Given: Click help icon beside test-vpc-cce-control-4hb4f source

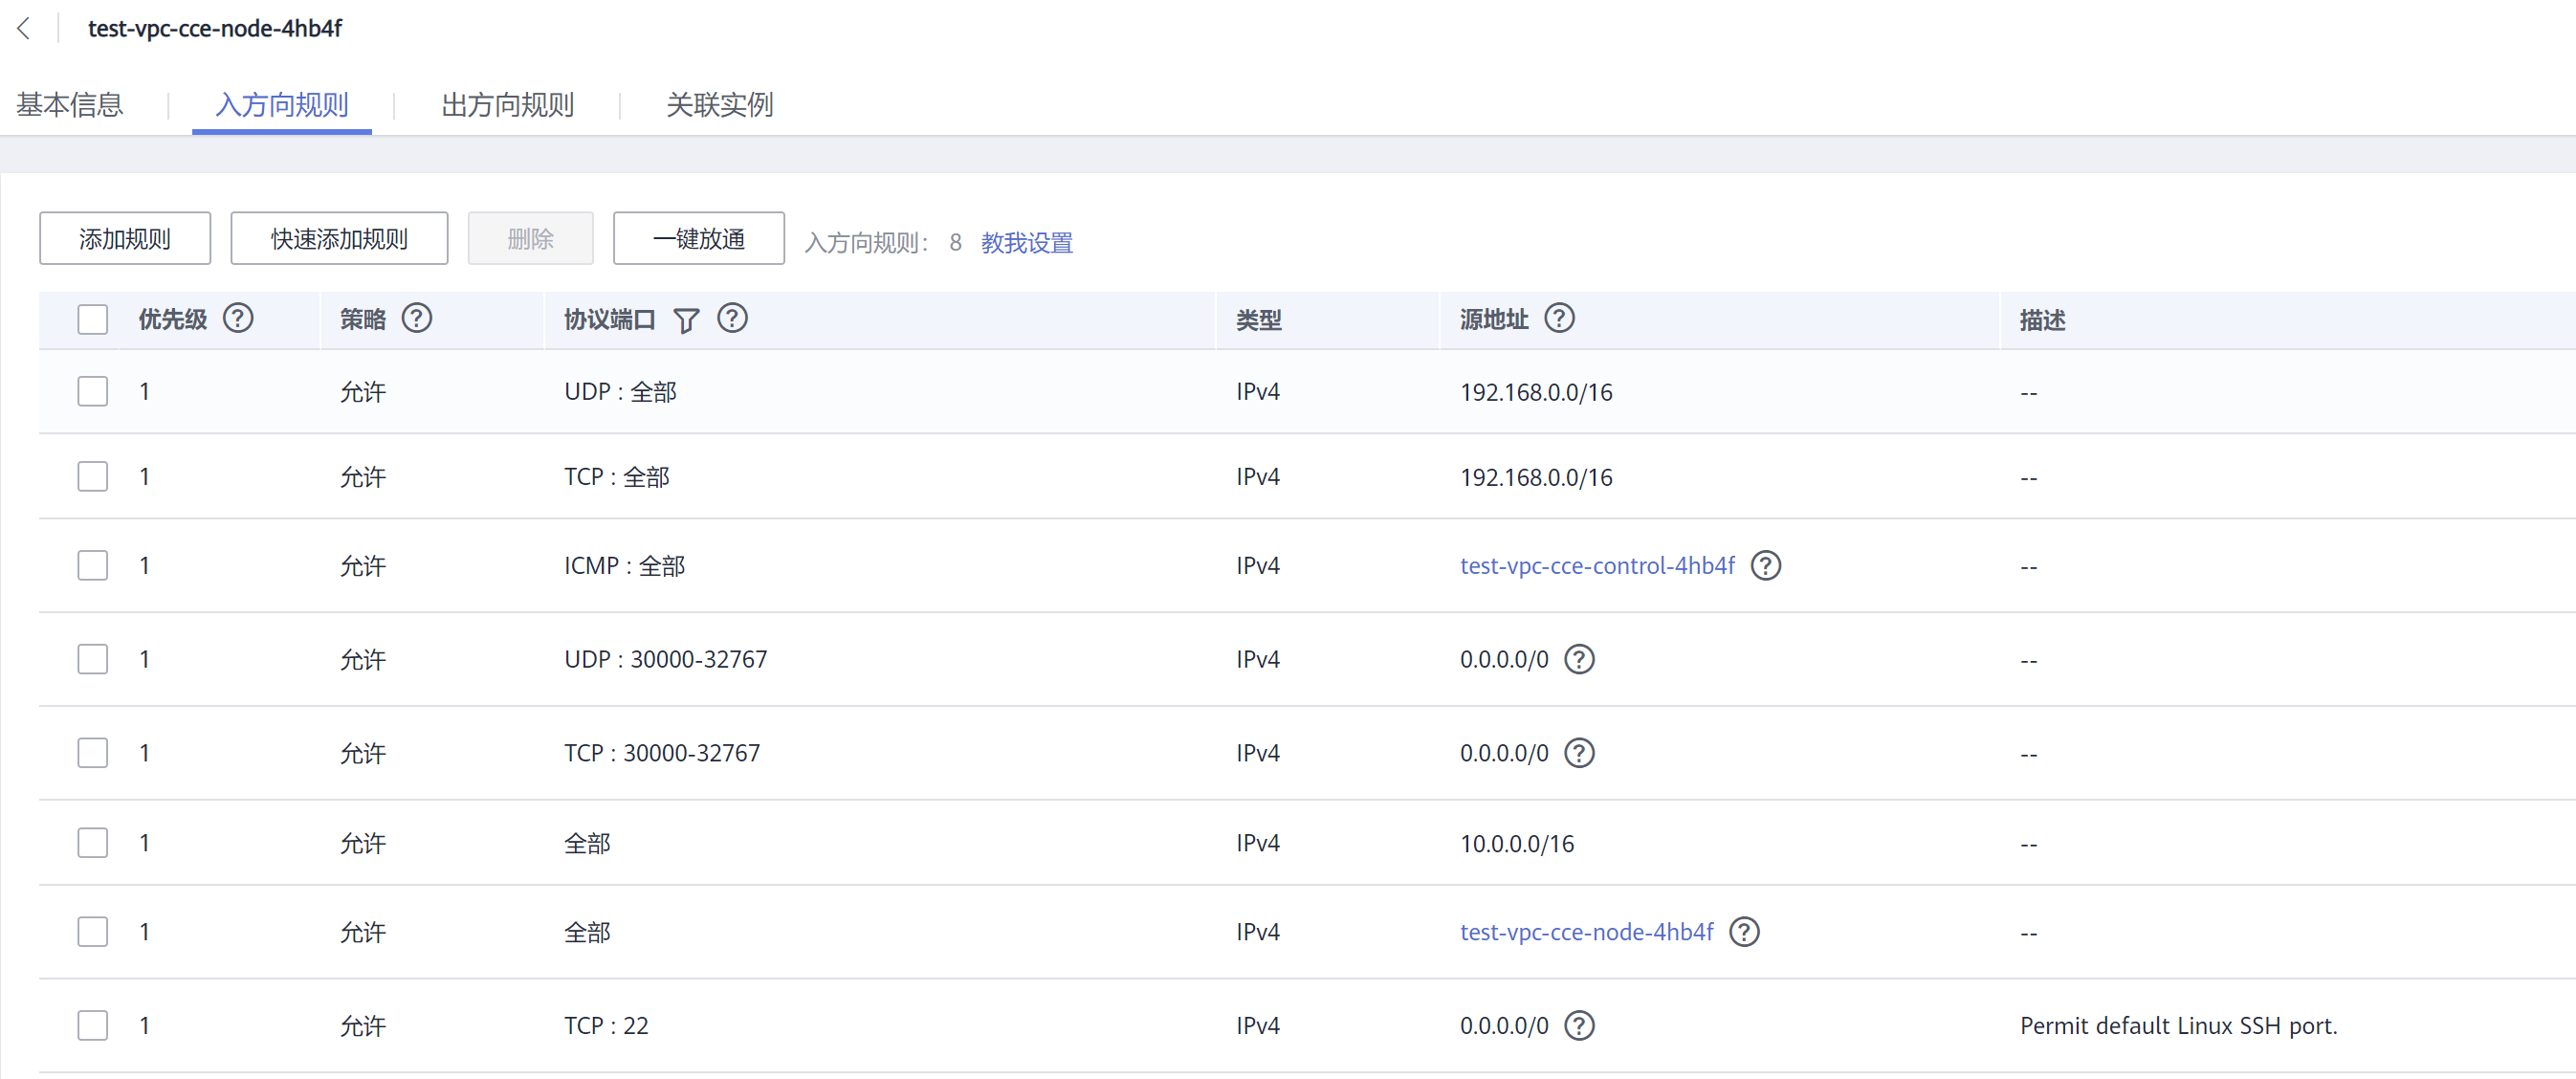Looking at the screenshot, I should click(1765, 566).
